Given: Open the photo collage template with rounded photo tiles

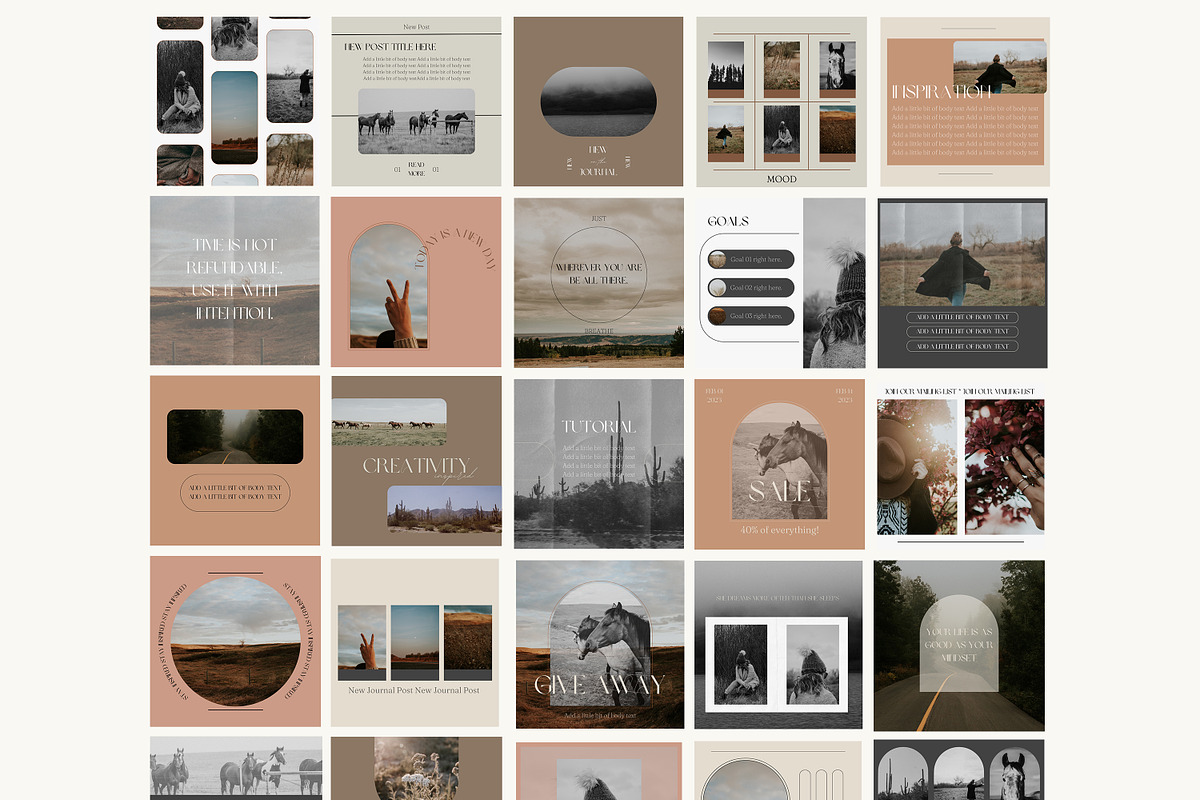Looking at the screenshot, I should [x=235, y=101].
